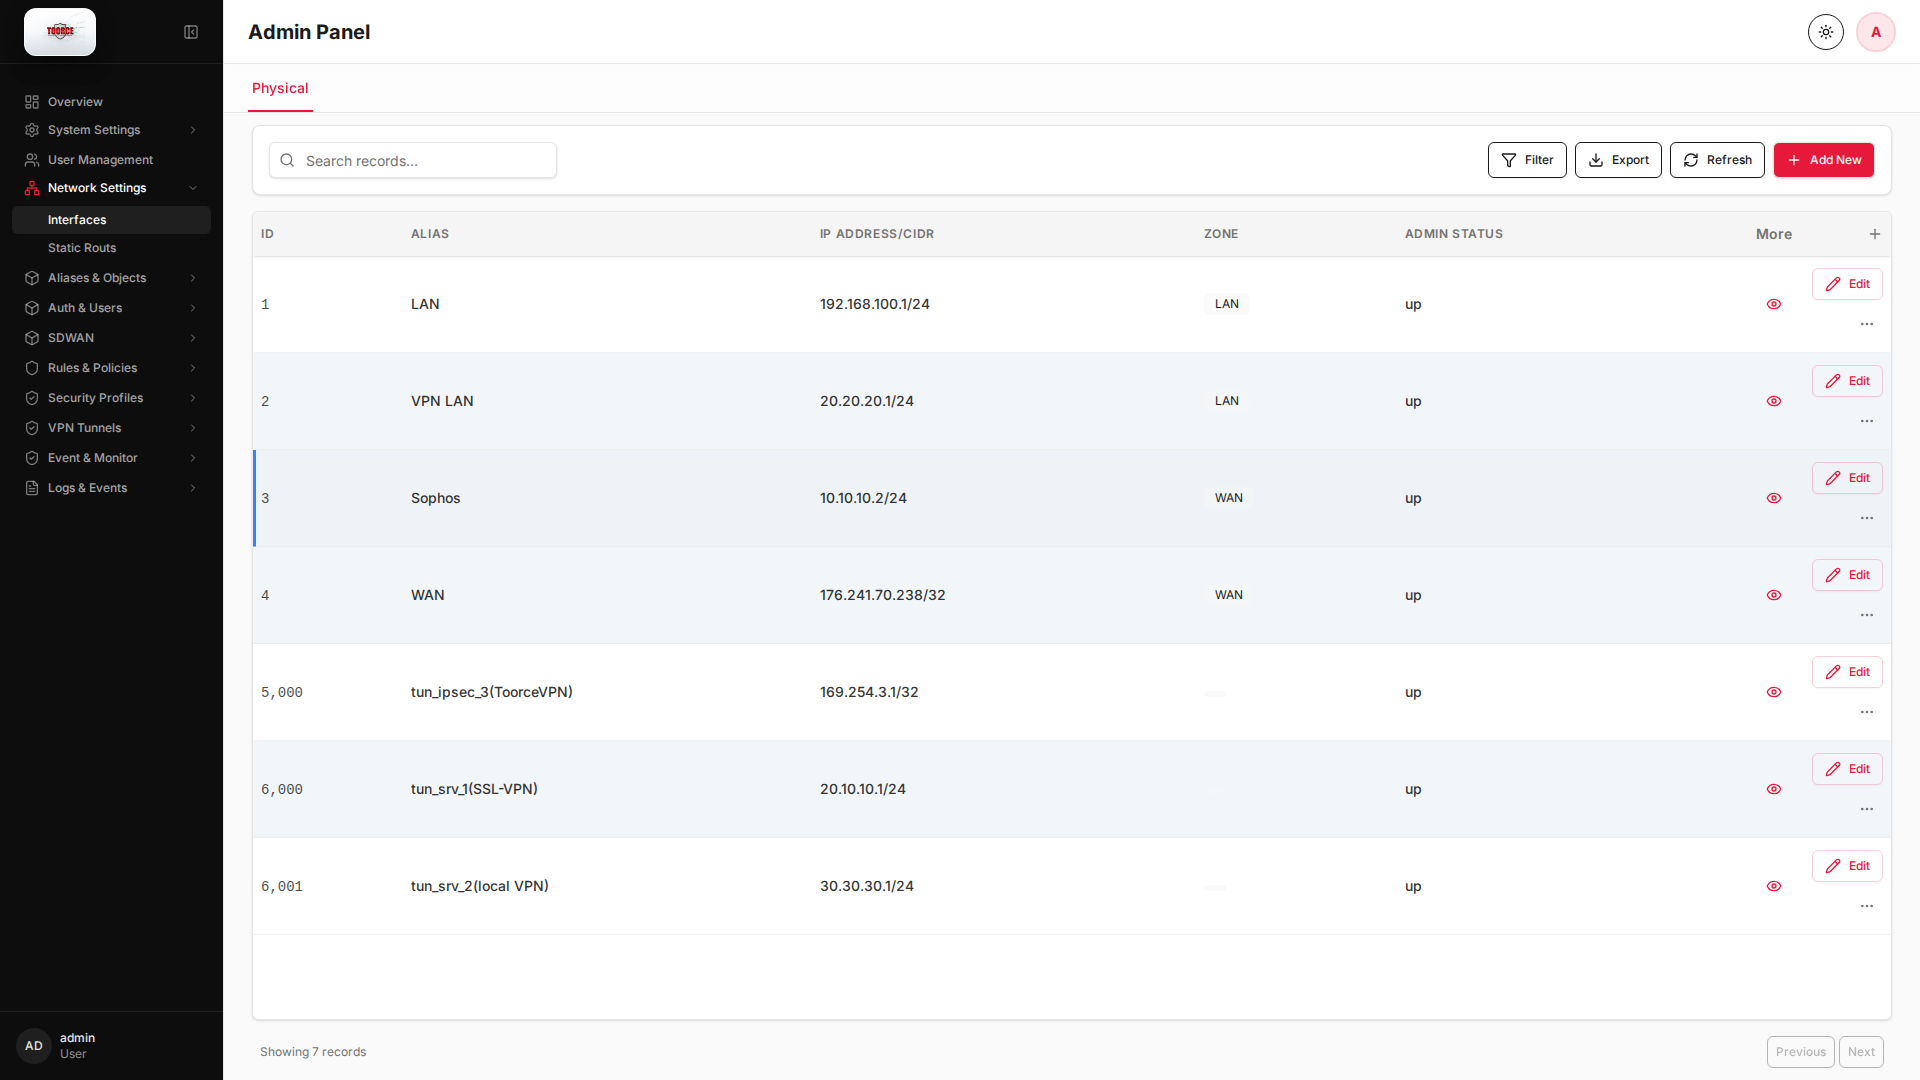Expand Security Profiles chevron
This screenshot has height=1080, width=1920.
tap(193, 398)
